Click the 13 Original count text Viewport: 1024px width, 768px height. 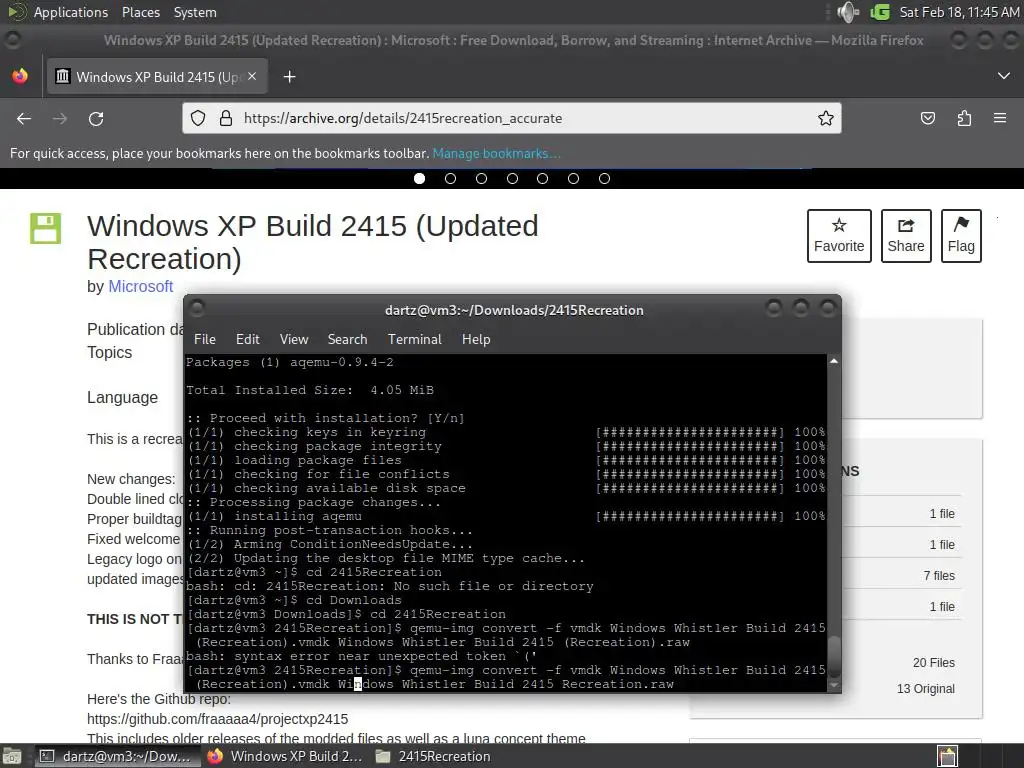925,688
